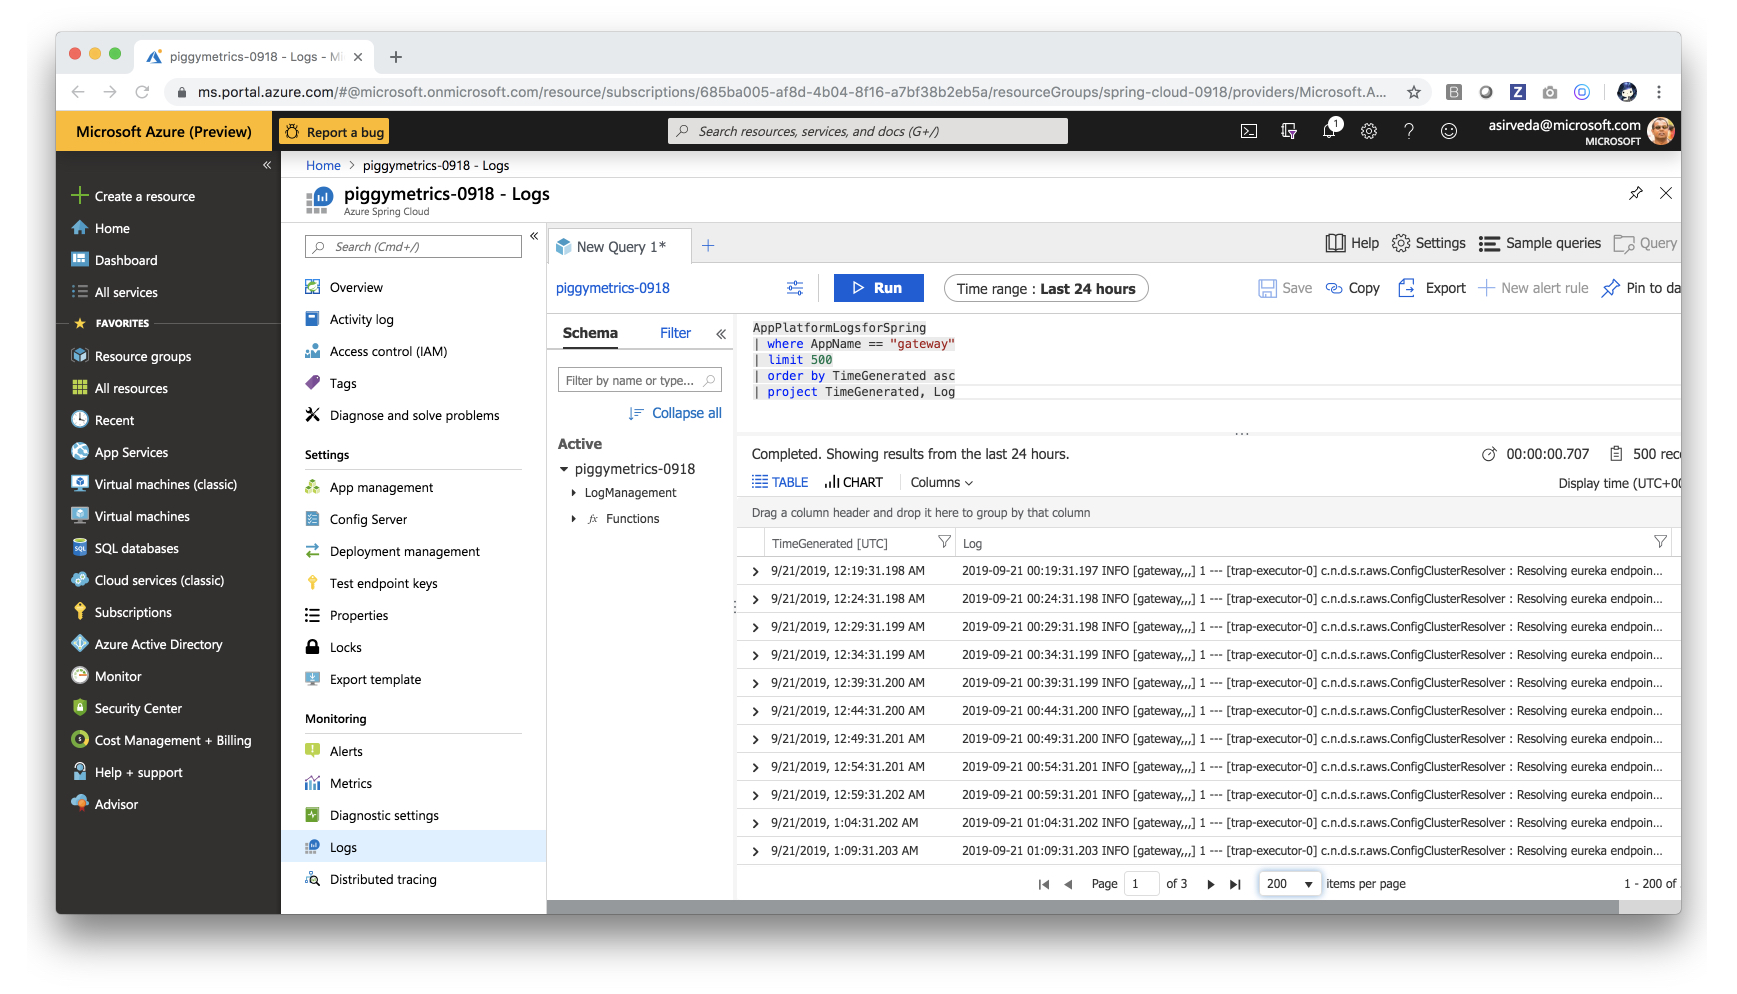This screenshot has height=994, width=1737.
Task: Expand the 12:24:31.198 AM log row
Action: click(755, 600)
